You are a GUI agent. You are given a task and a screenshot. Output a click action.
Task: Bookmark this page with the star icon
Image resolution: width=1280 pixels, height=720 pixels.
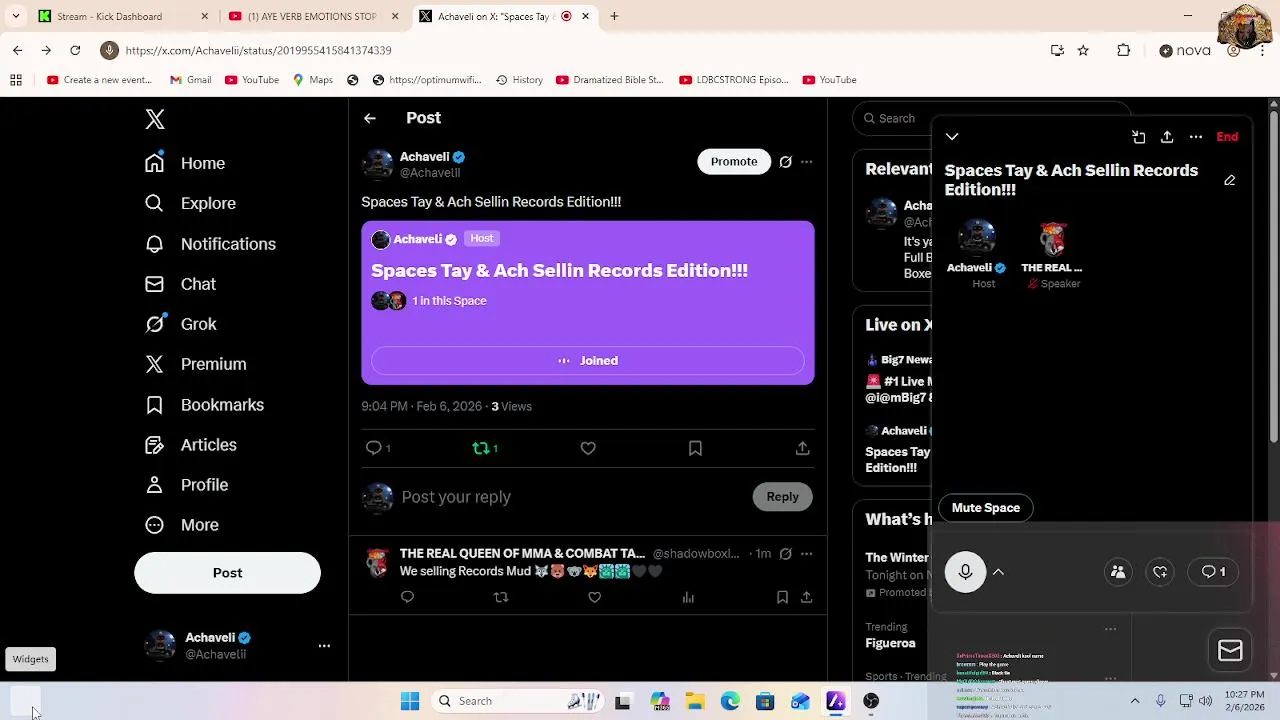(1083, 50)
